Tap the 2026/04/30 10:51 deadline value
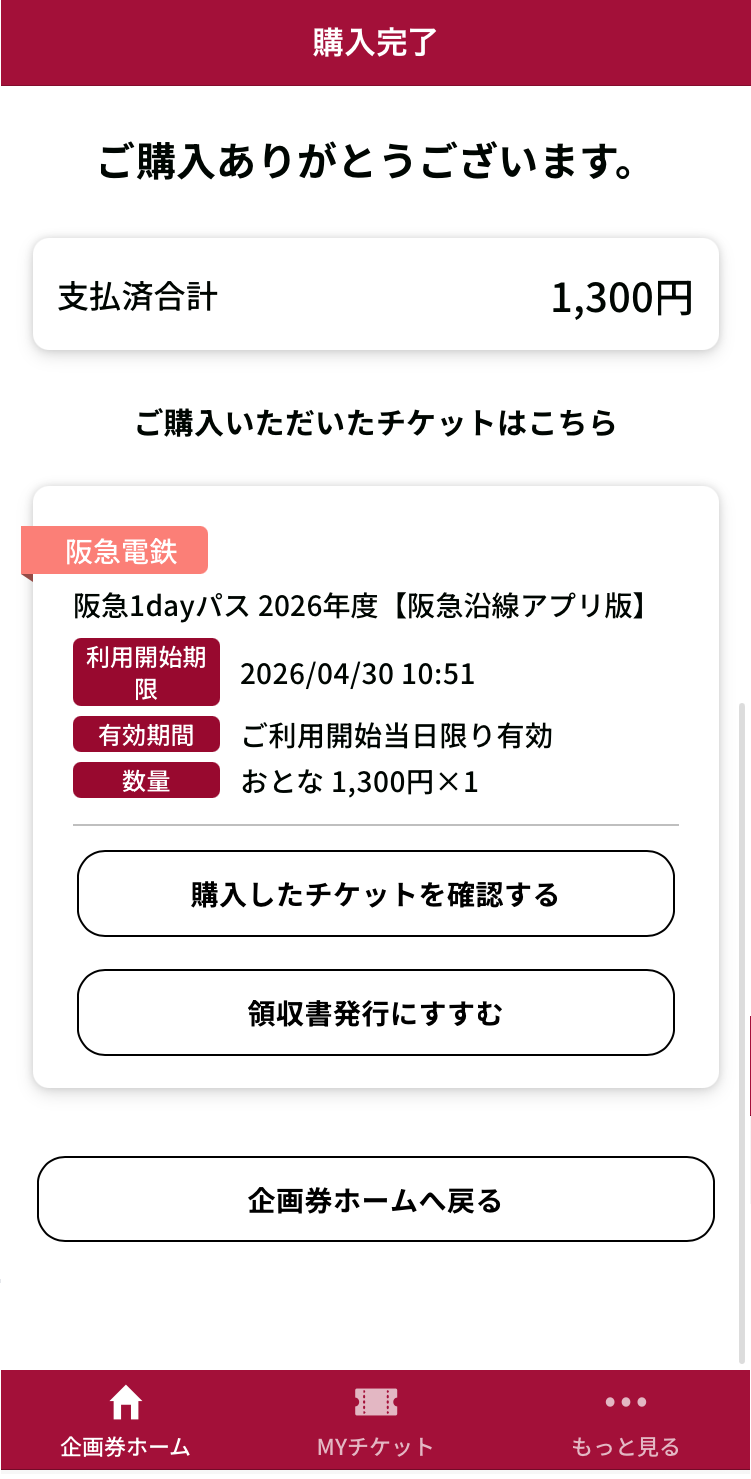Viewport: 751px width, 1479px height. point(357,674)
